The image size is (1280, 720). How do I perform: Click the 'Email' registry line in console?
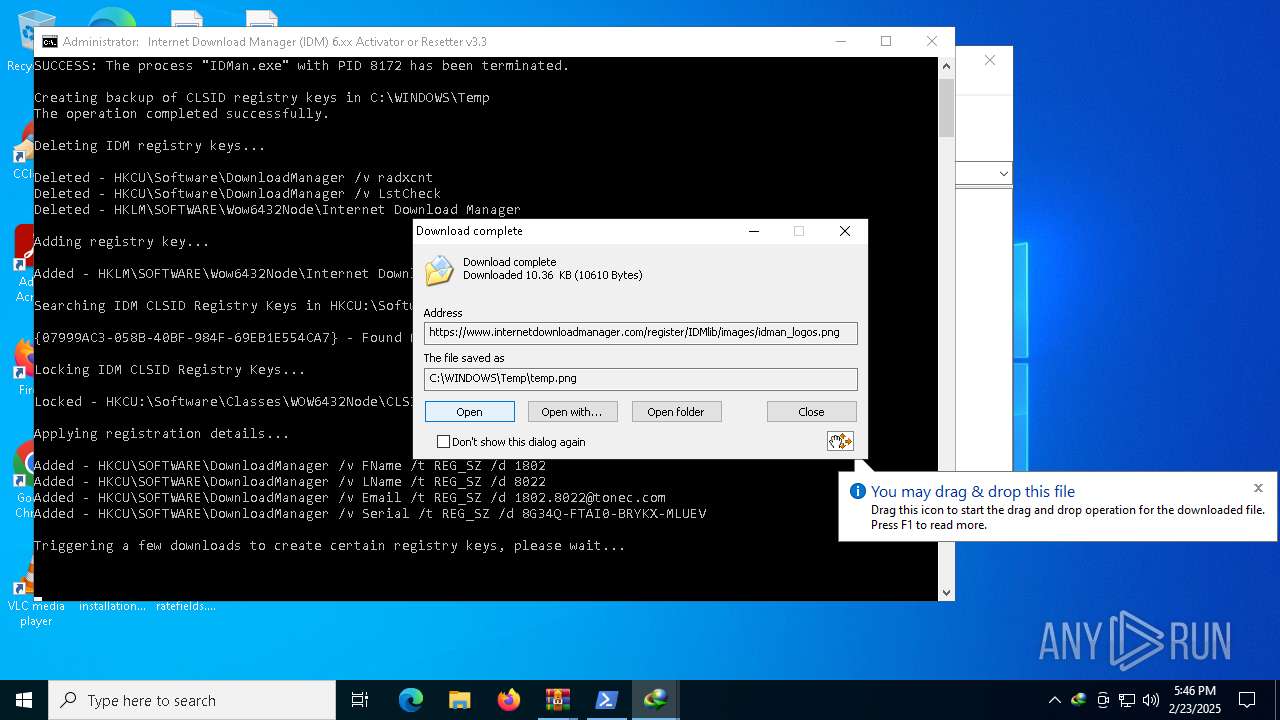coord(350,498)
